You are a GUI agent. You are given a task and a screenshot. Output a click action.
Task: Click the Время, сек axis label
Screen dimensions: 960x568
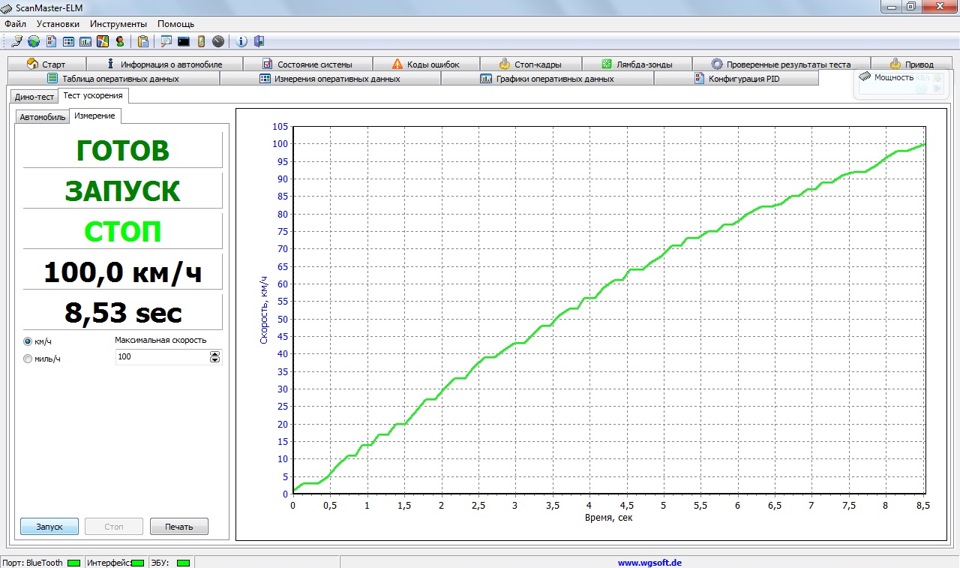coord(609,518)
